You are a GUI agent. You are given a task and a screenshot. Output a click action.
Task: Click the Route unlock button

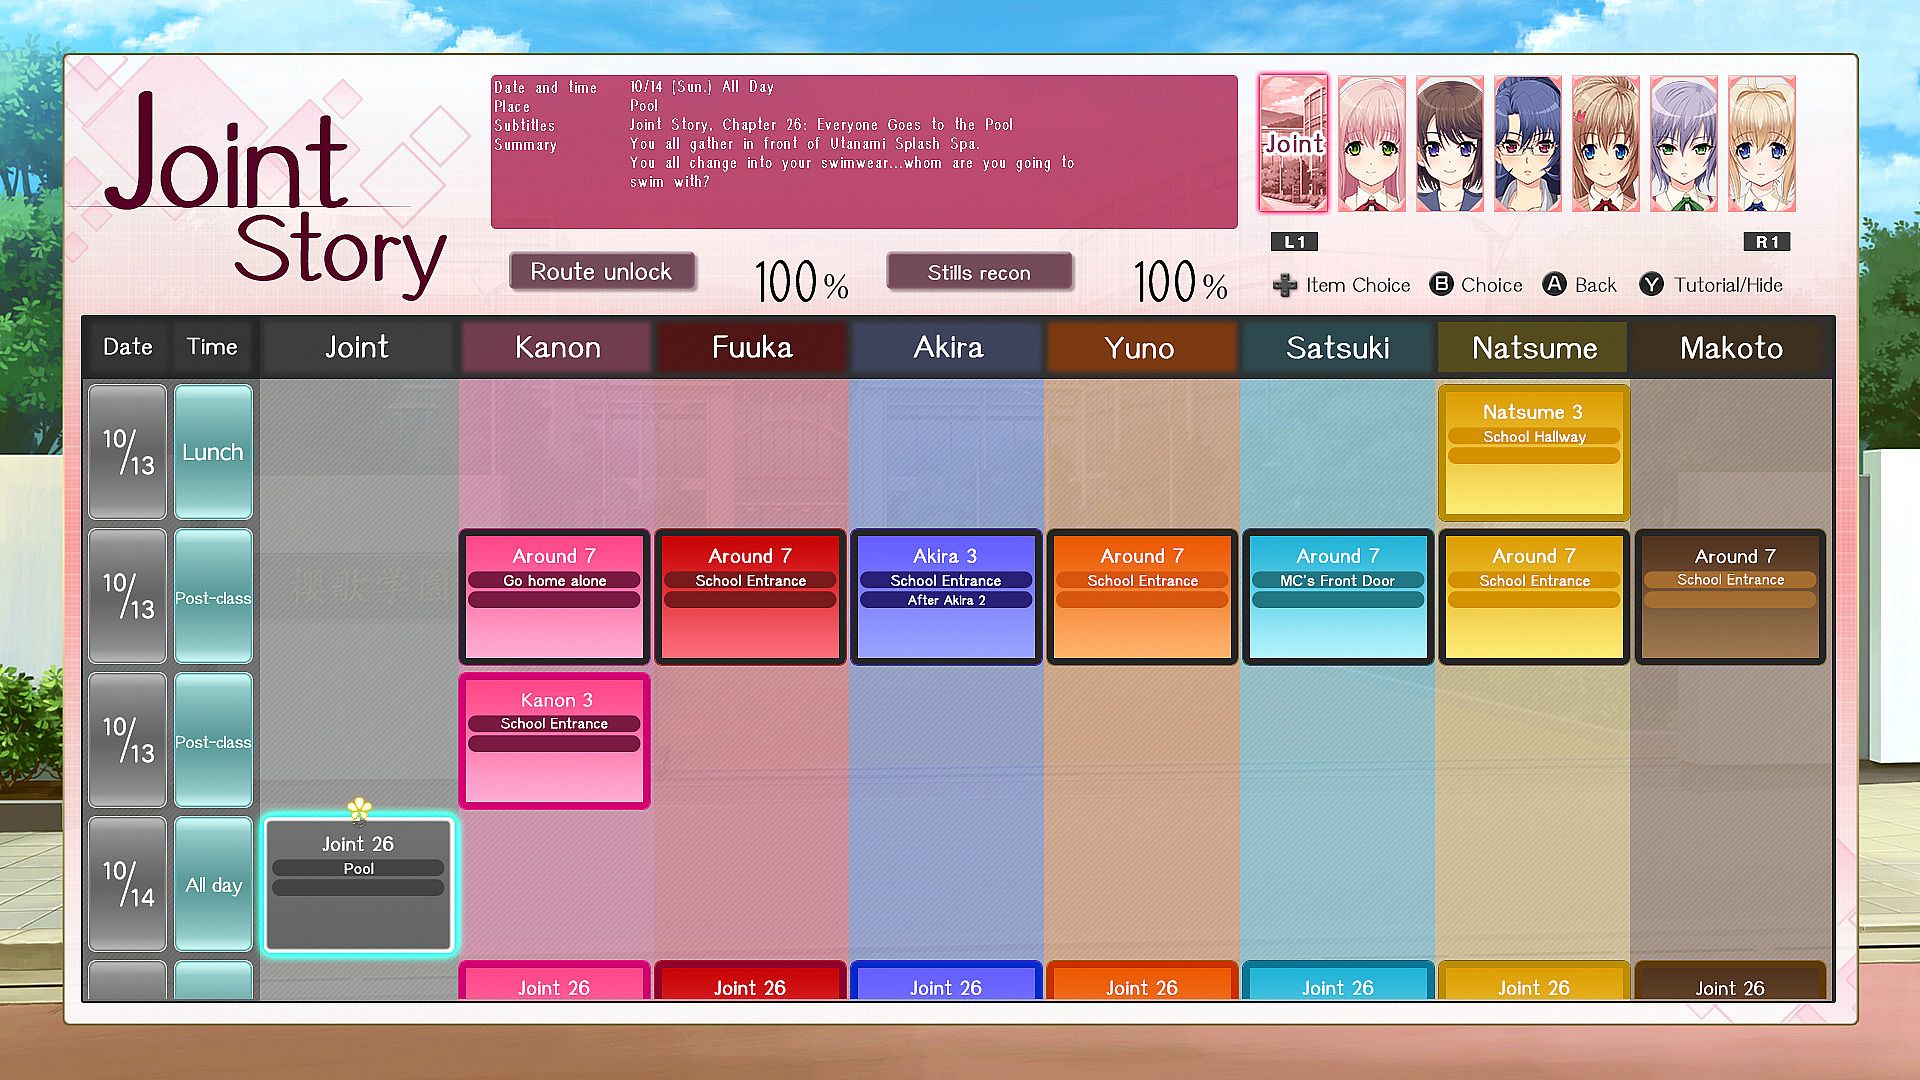point(601,272)
